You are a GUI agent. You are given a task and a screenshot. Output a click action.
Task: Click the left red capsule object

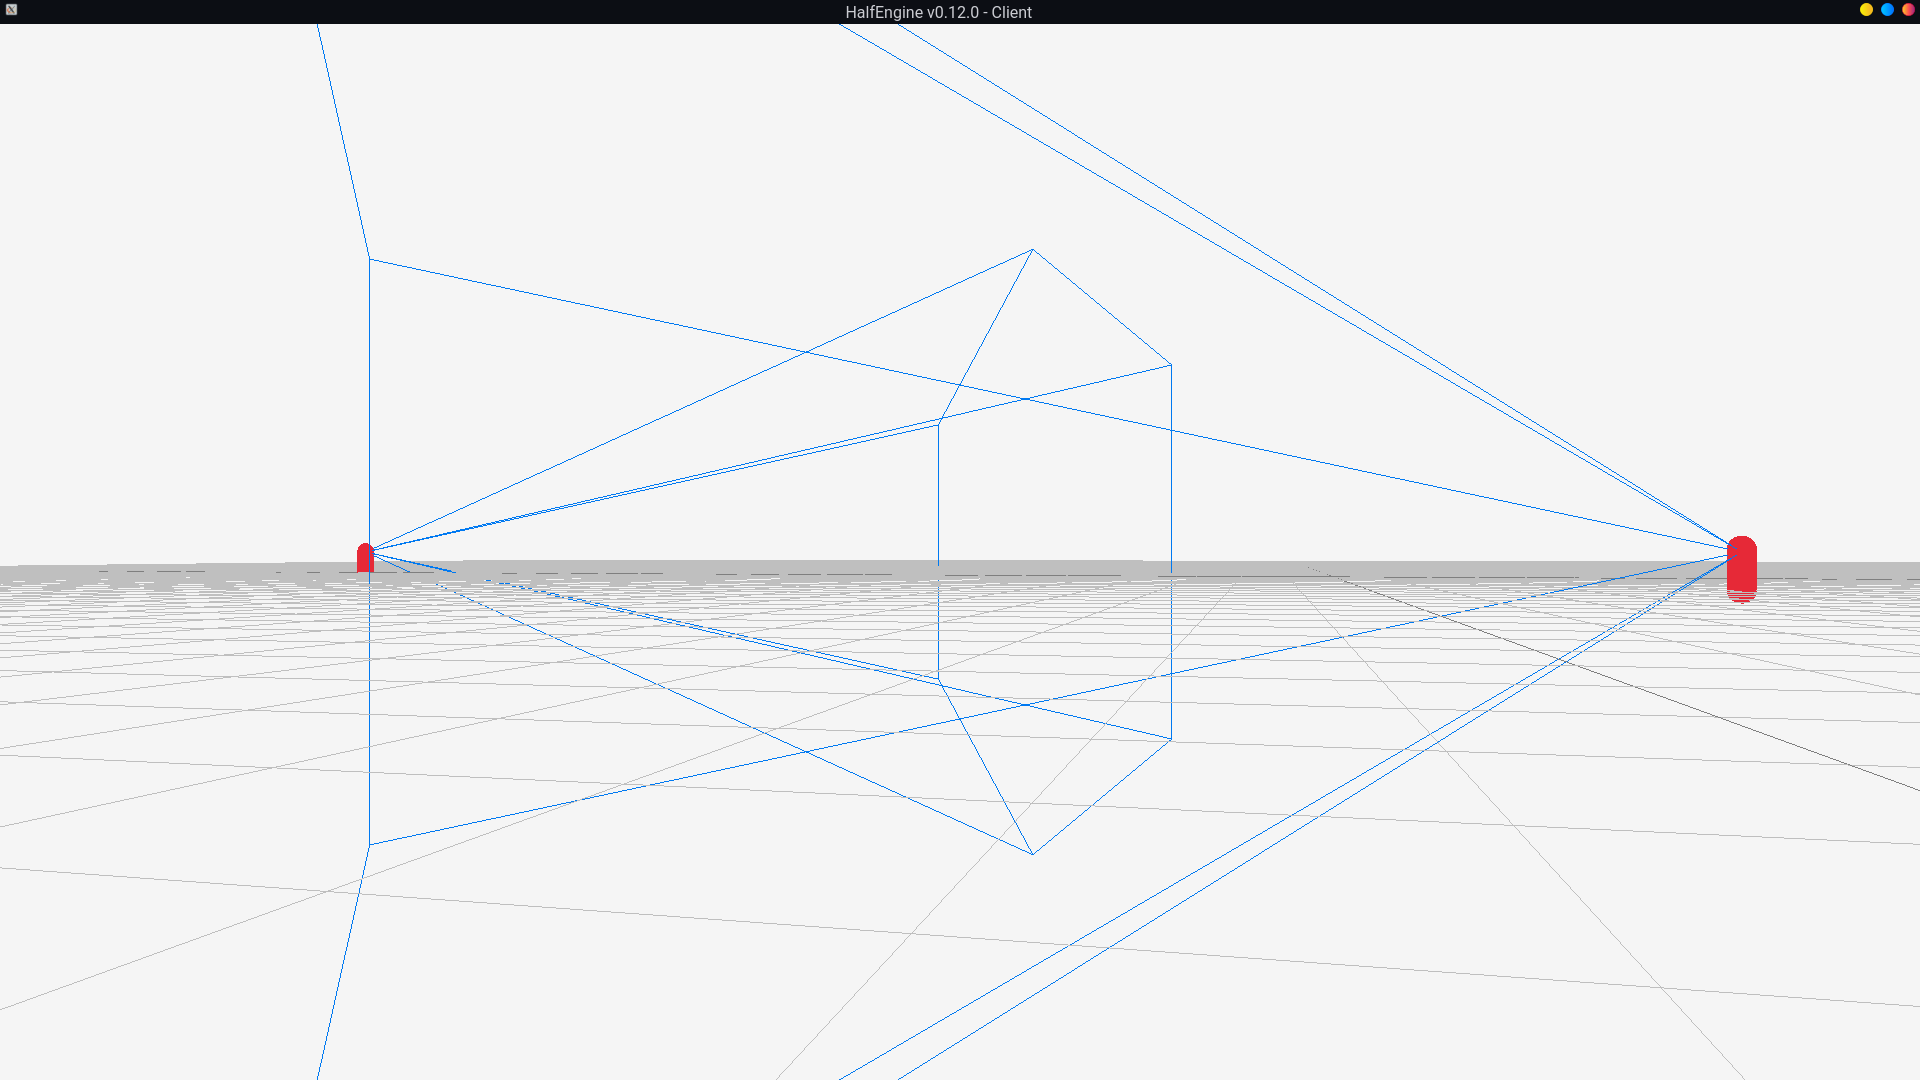pyautogui.click(x=365, y=558)
